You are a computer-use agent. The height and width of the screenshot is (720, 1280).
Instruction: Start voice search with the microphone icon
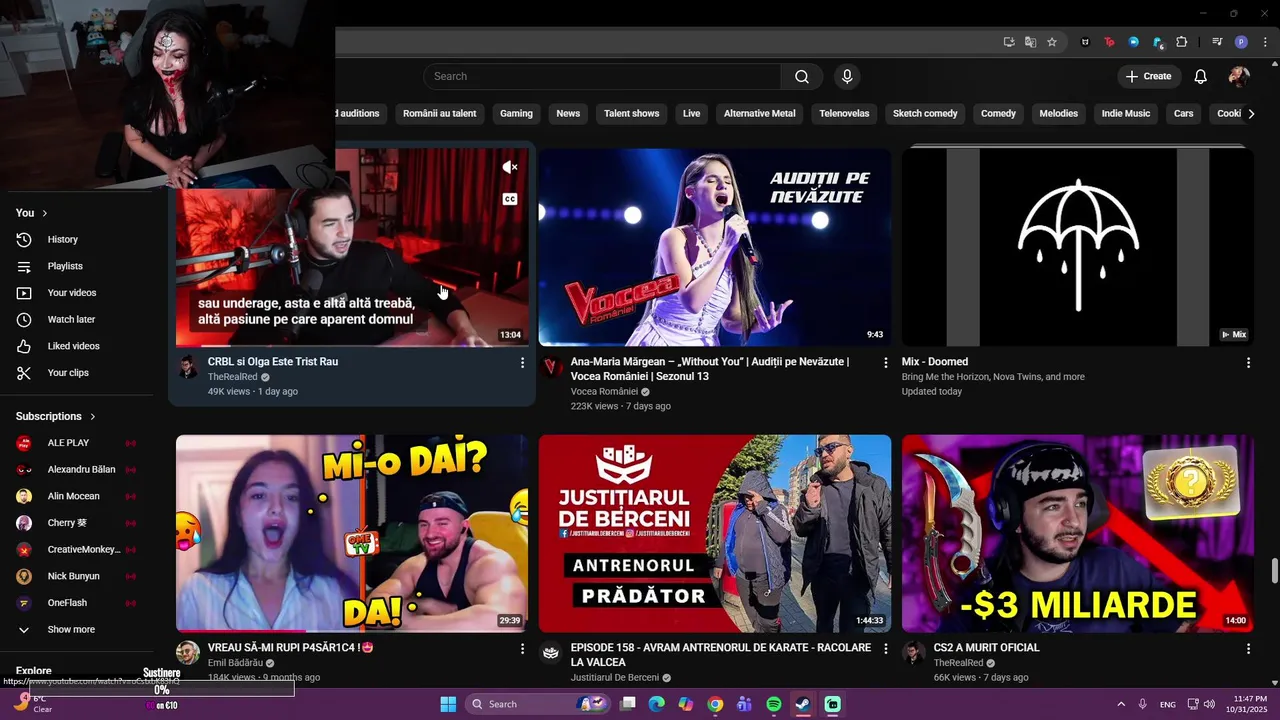click(847, 77)
